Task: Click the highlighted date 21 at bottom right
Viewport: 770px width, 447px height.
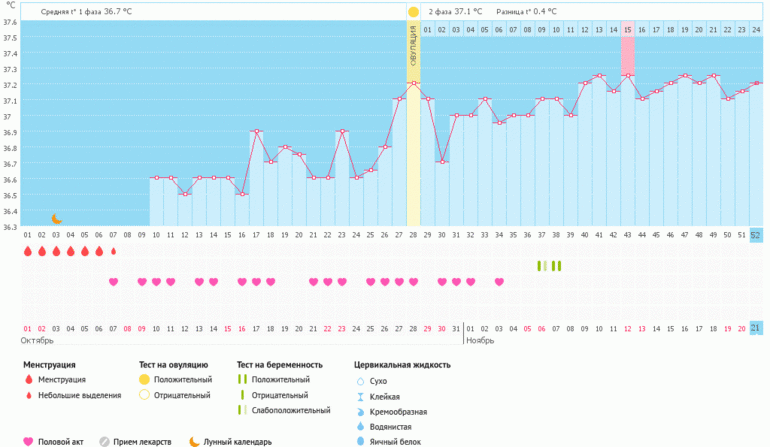Action: click(x=756, y=328)
